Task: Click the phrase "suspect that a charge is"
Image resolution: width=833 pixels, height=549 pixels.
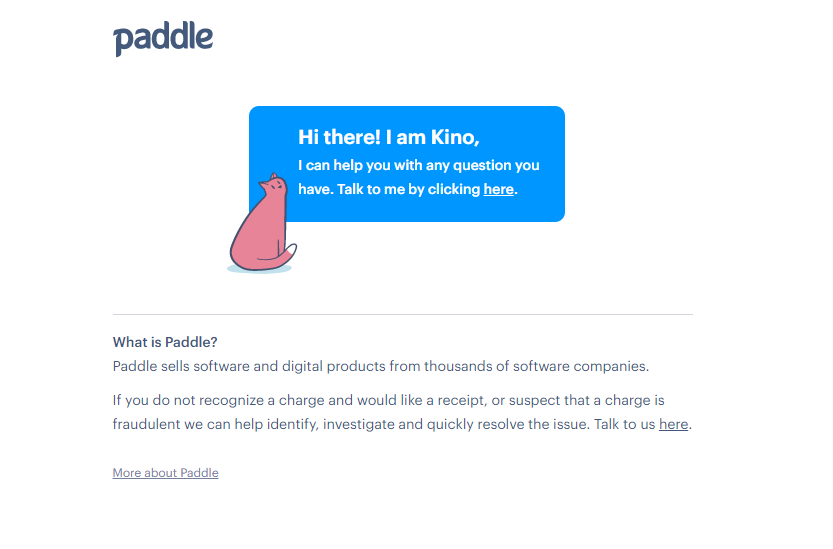Action: (586, 400)
